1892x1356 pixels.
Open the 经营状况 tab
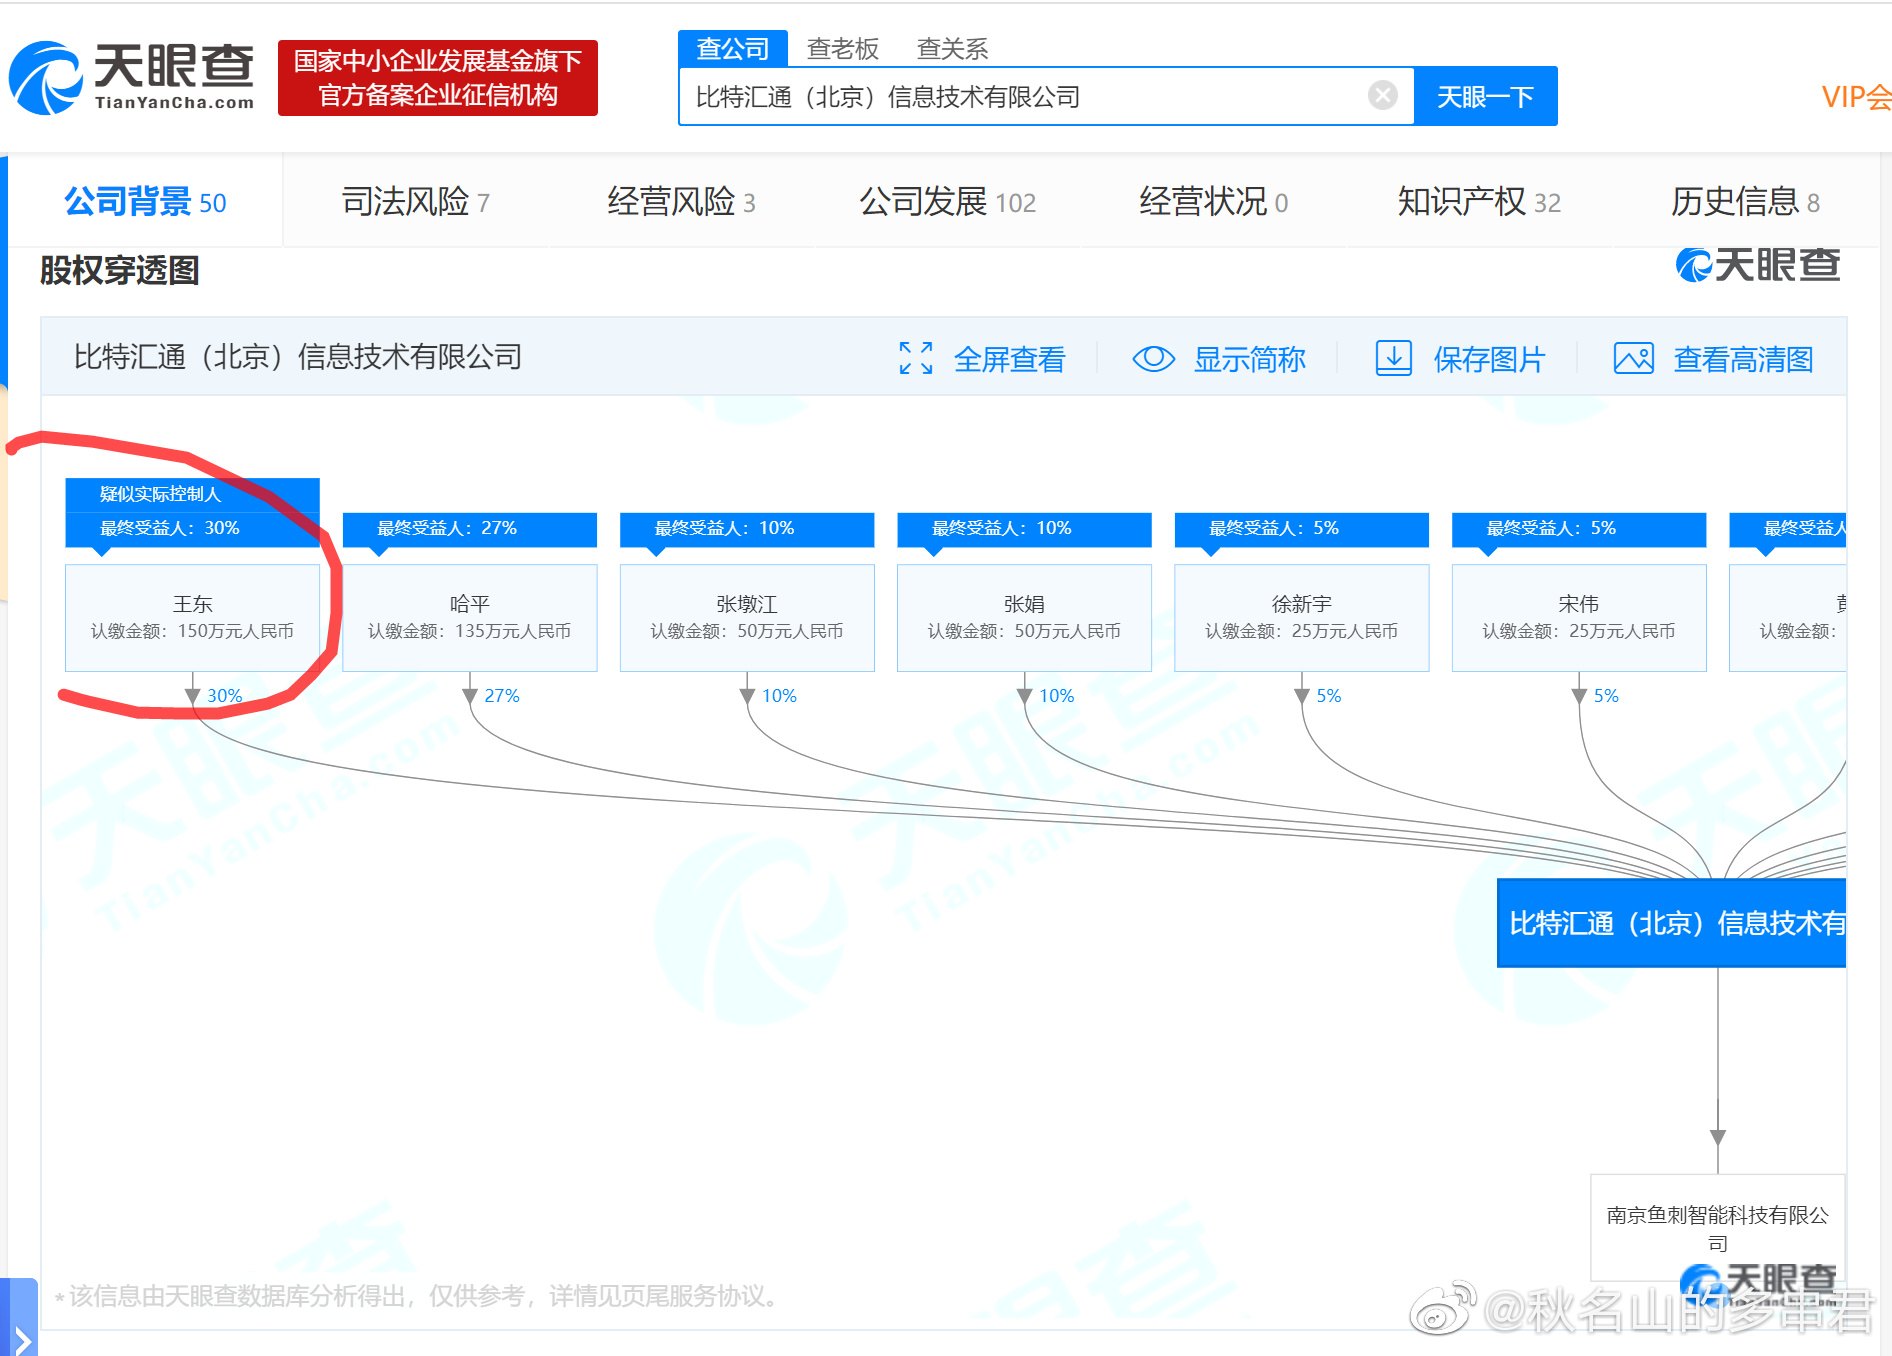point(1213,202)
